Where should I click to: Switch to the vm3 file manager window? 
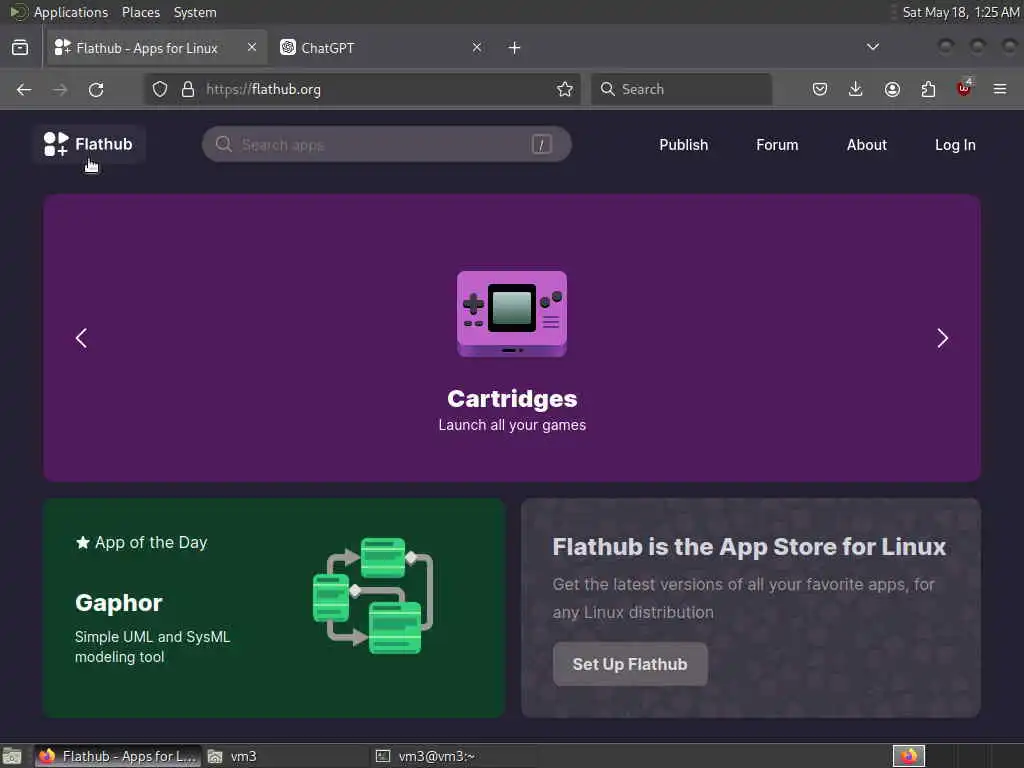tap(285, 756)
